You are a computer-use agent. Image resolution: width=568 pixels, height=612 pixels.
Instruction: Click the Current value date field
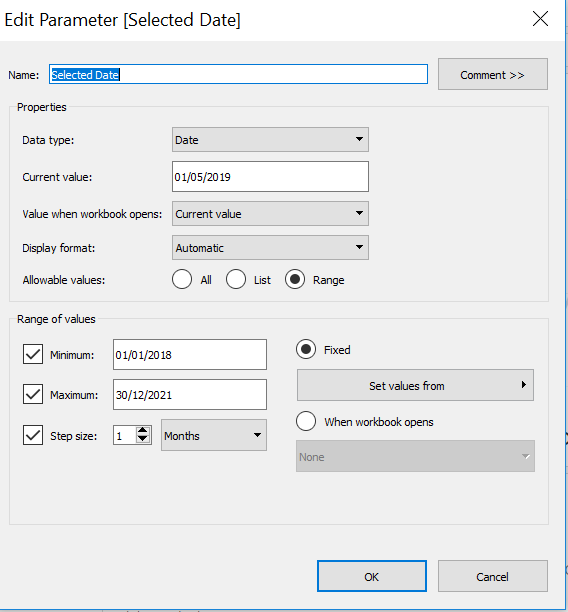[270, 176]
